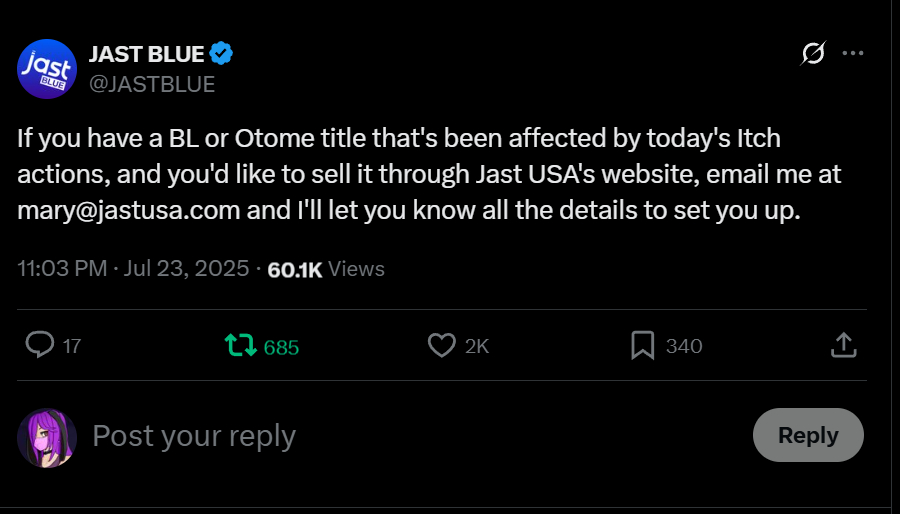Image resolution: width=900 pixels, height=514 pixels.
Task: Click the JAST BLUE profile avatar
Action: [x=47, y=69]
